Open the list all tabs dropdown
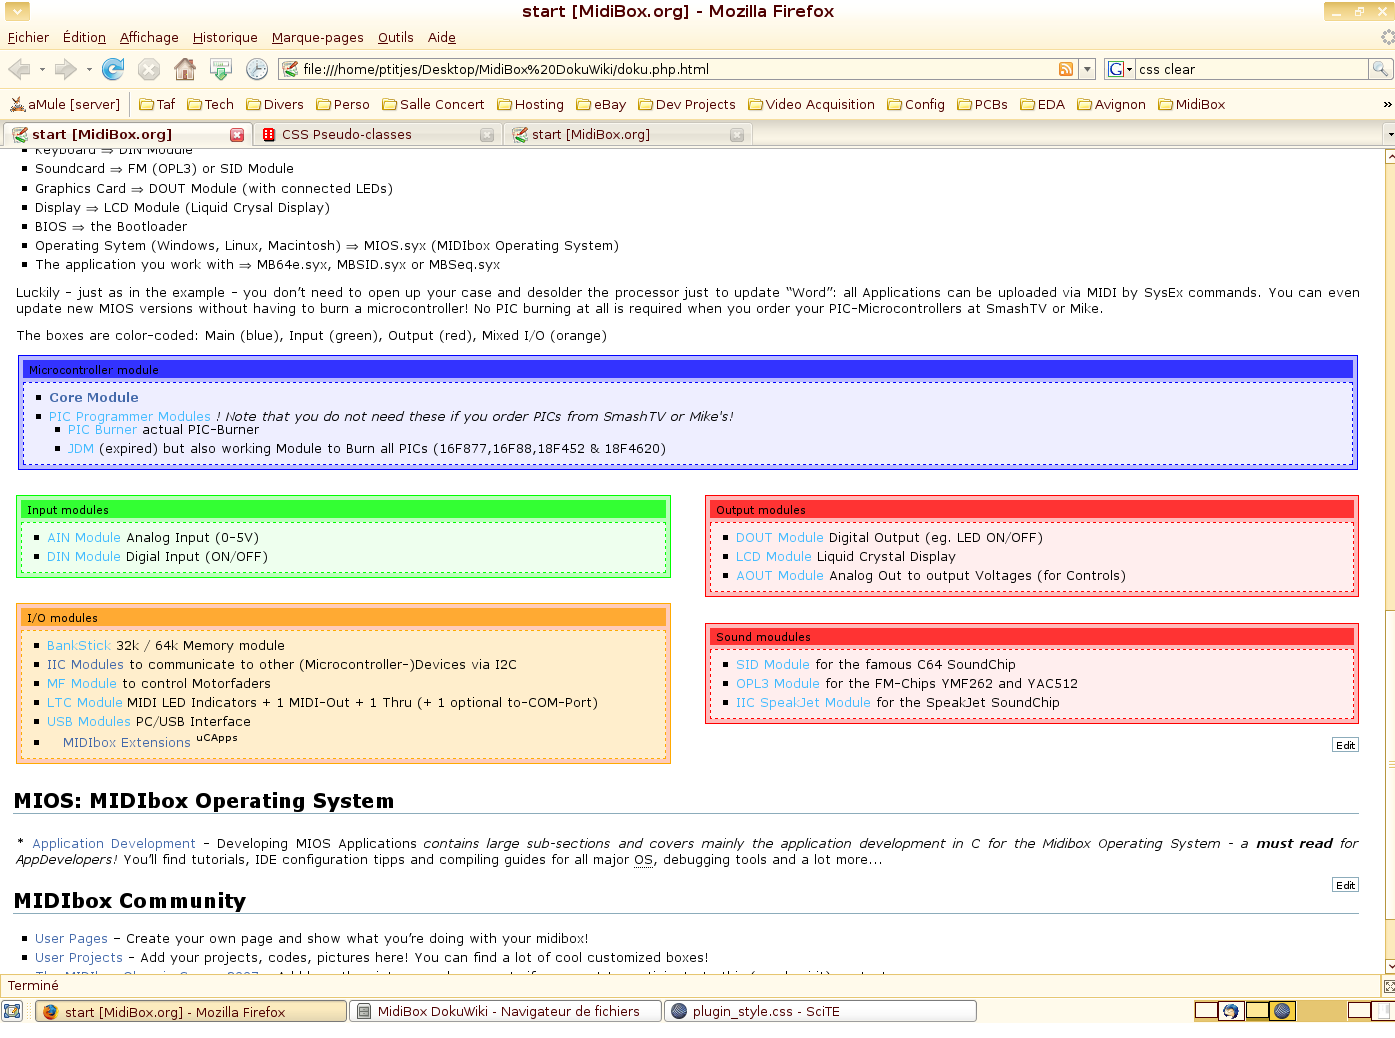 [x=1389, y=134]
